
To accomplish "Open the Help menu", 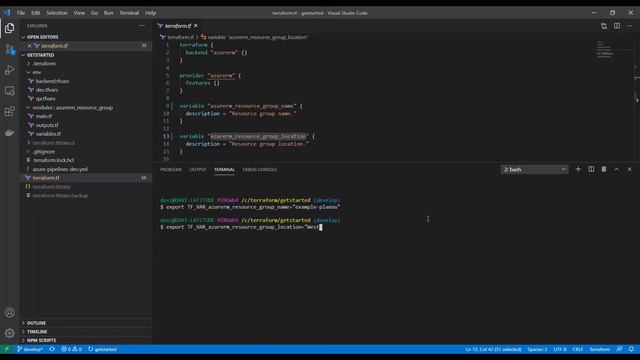I will point(151,13).
